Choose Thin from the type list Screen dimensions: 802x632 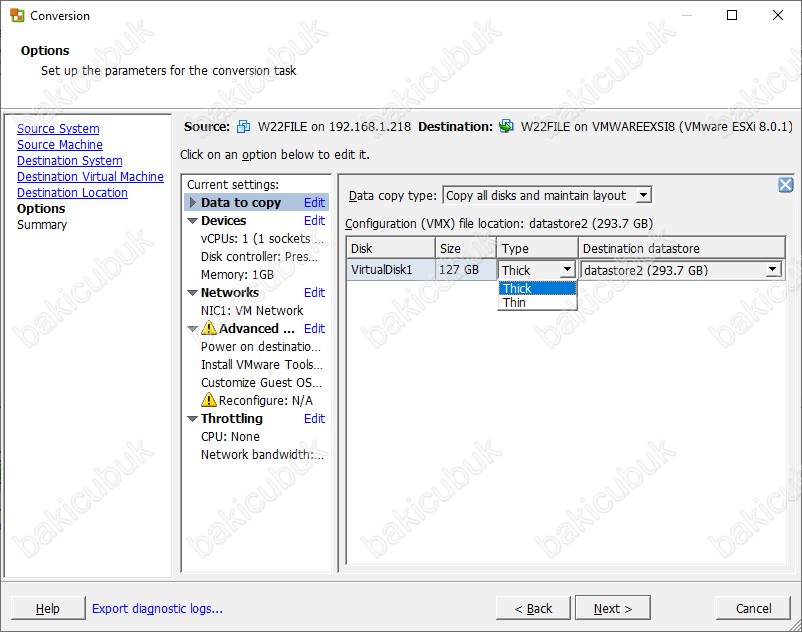pos(537,303)
